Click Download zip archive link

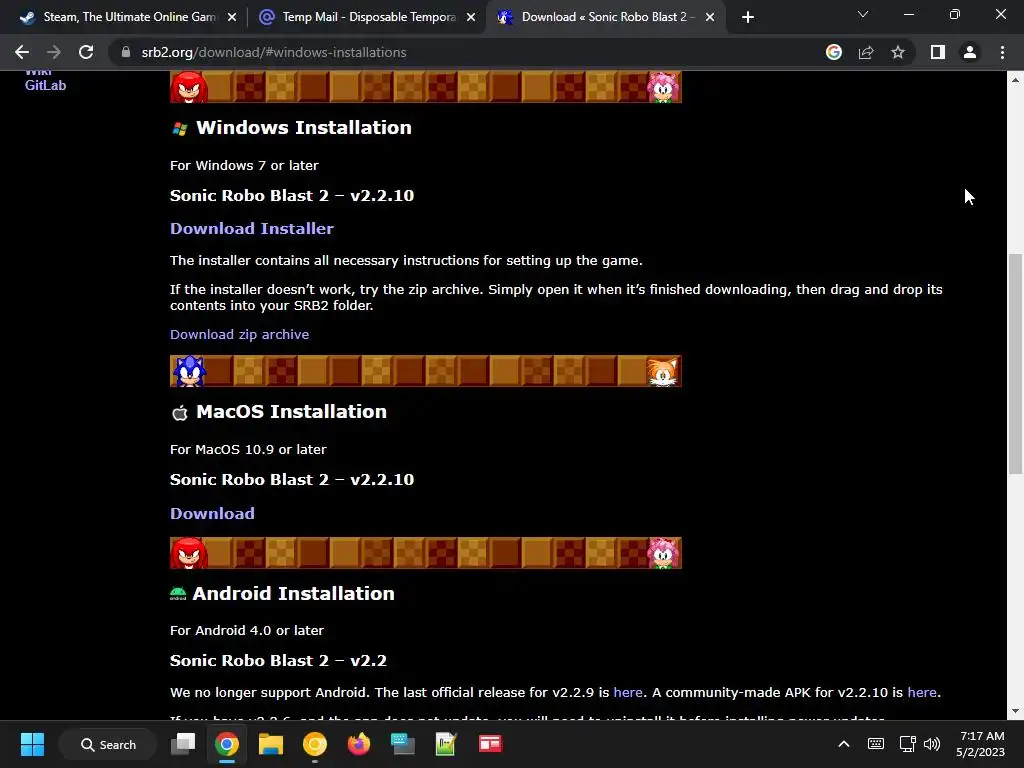coord(239,334)
